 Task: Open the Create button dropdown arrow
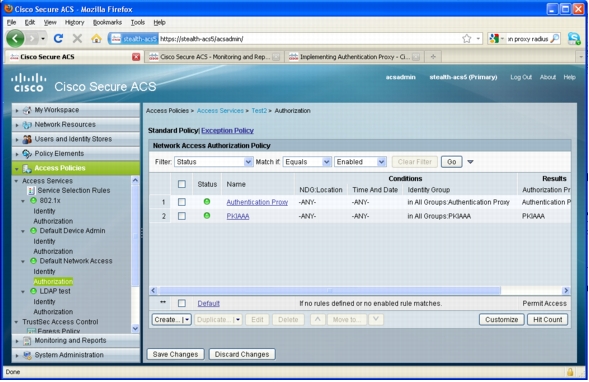(x=187, y=320)
